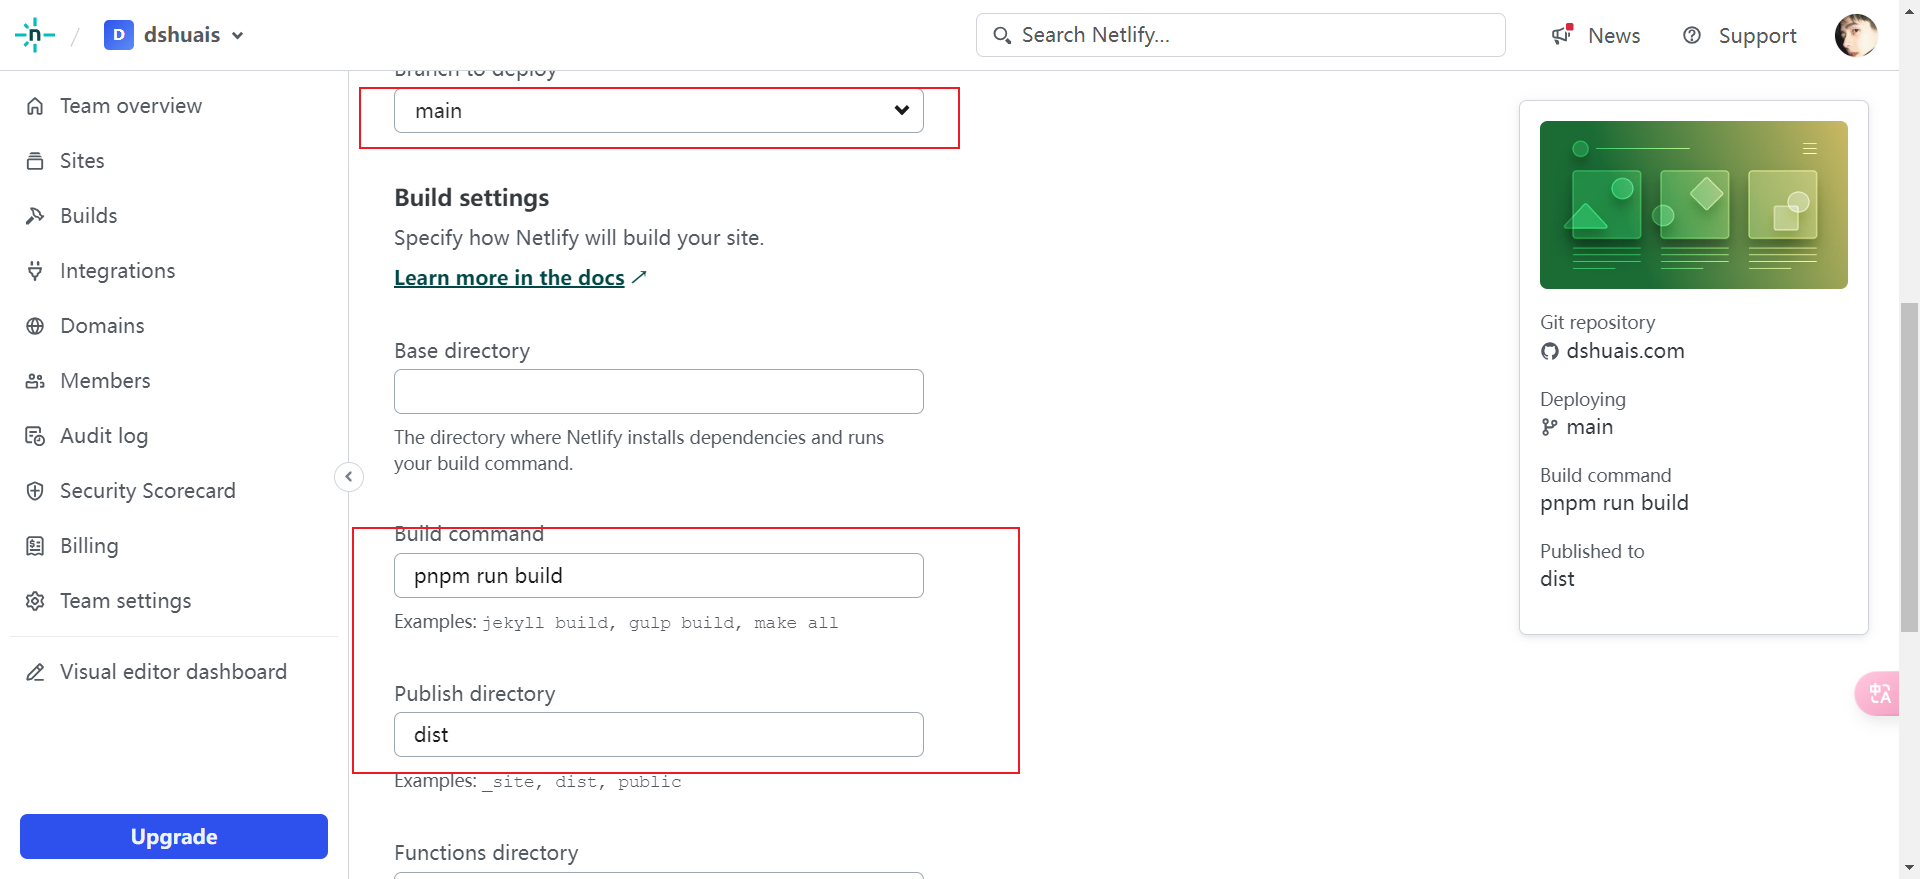The height and width of the screenshot is (879, 1920).
Task: Open Integrations in the sidebar
Action: [118, 271]
